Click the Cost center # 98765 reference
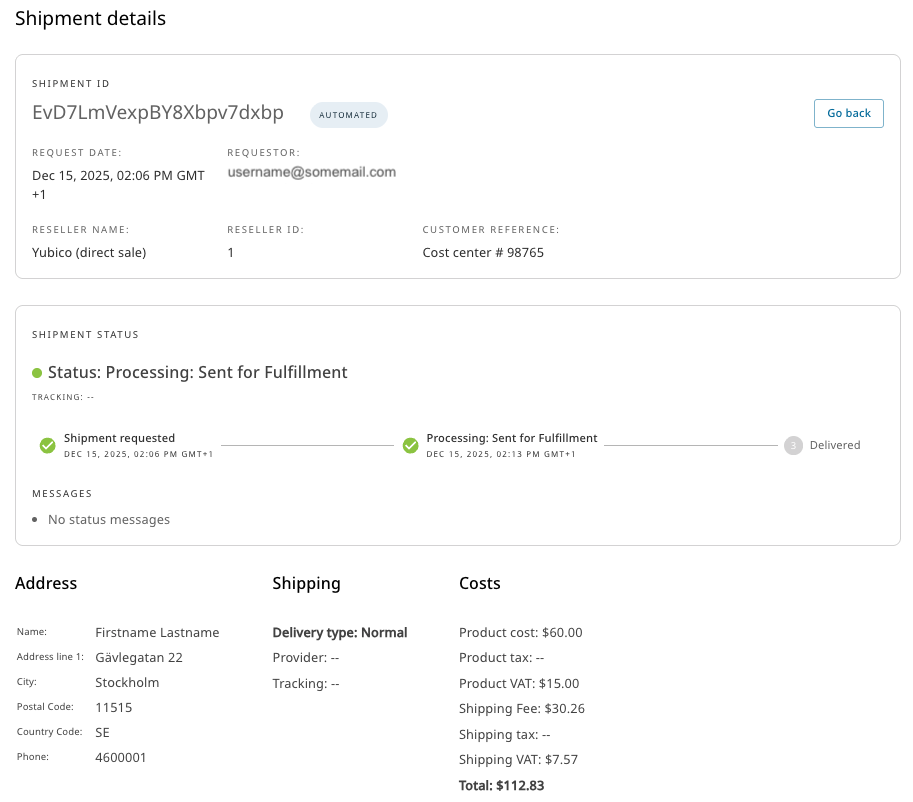913x802 pixels. coord(483,253)
